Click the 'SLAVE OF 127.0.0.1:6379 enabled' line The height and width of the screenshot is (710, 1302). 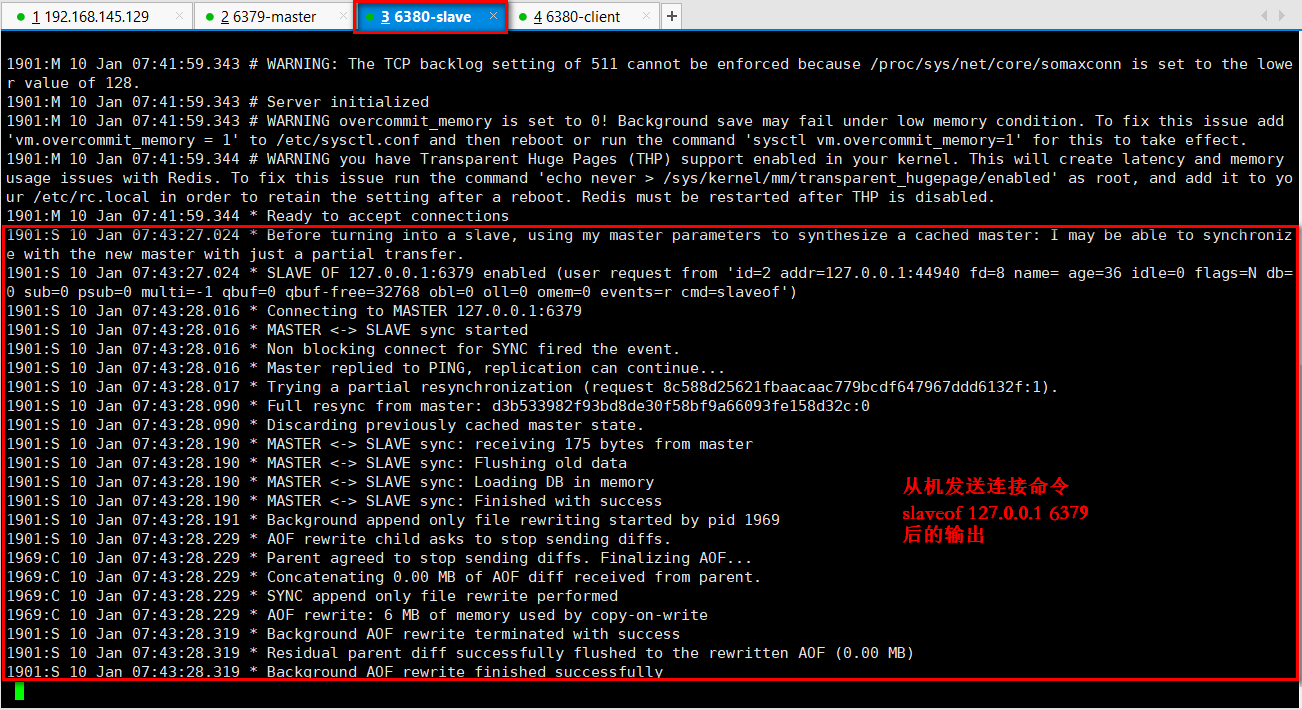[649, 282]
